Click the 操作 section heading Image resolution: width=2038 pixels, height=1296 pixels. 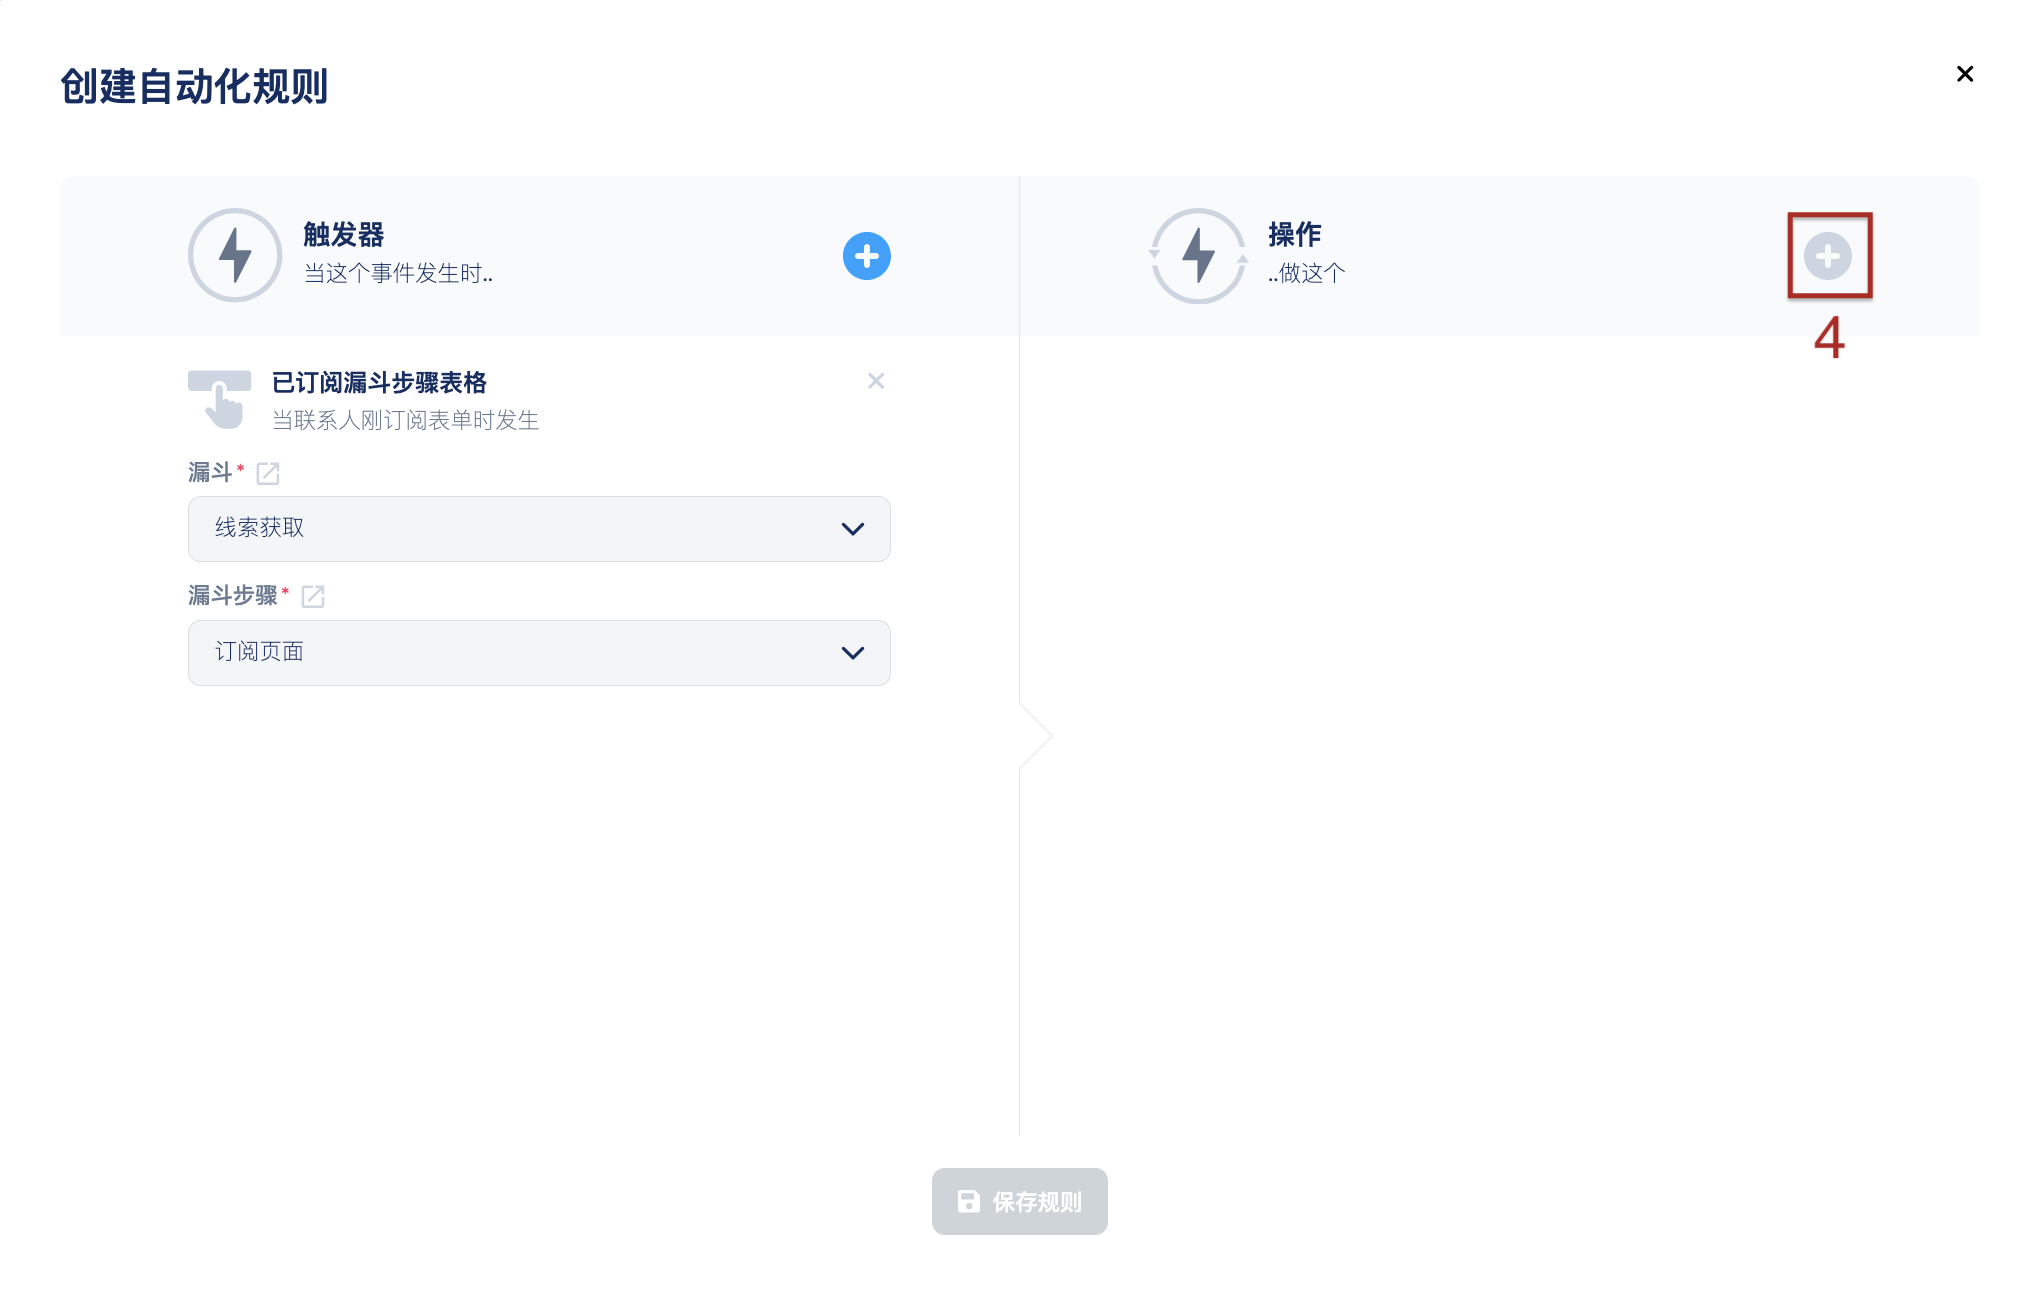click(x=1294, y=235)
